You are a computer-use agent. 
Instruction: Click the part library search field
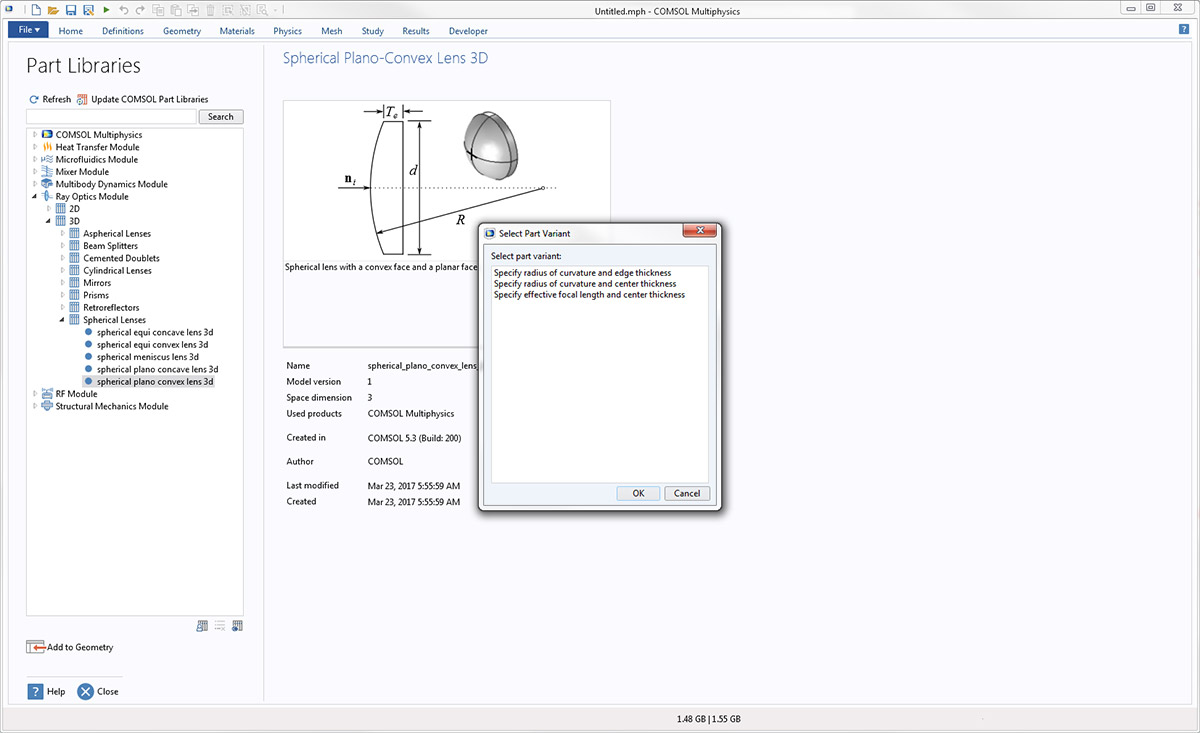[x=112, y=117]
